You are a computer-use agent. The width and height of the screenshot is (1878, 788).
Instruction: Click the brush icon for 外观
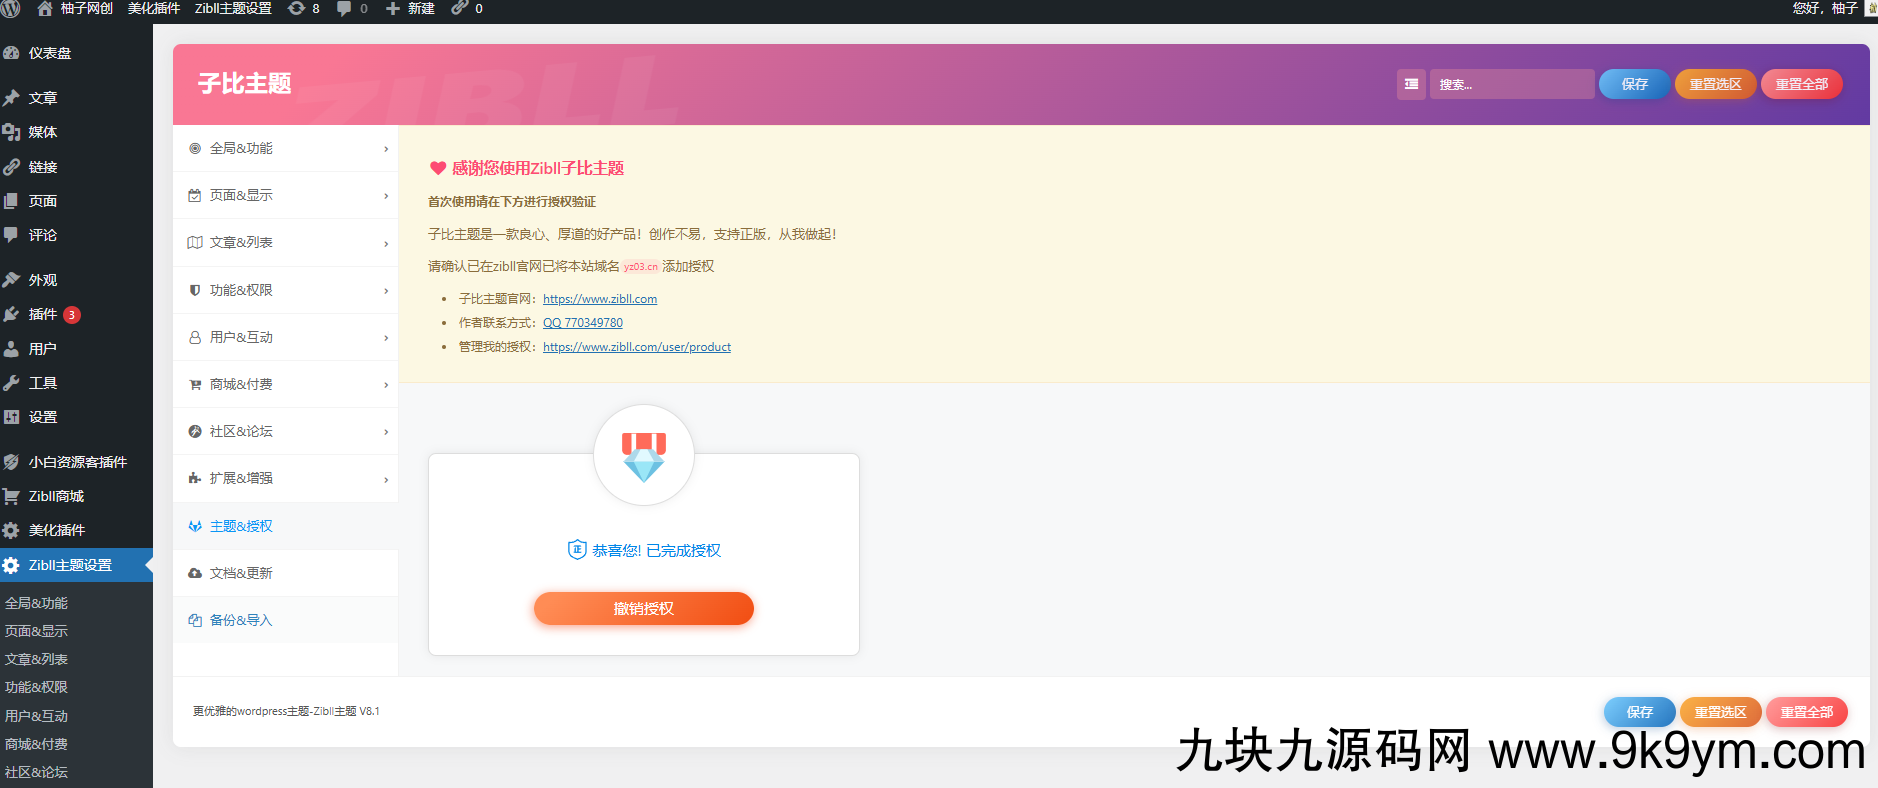click(x=12, y=280)
